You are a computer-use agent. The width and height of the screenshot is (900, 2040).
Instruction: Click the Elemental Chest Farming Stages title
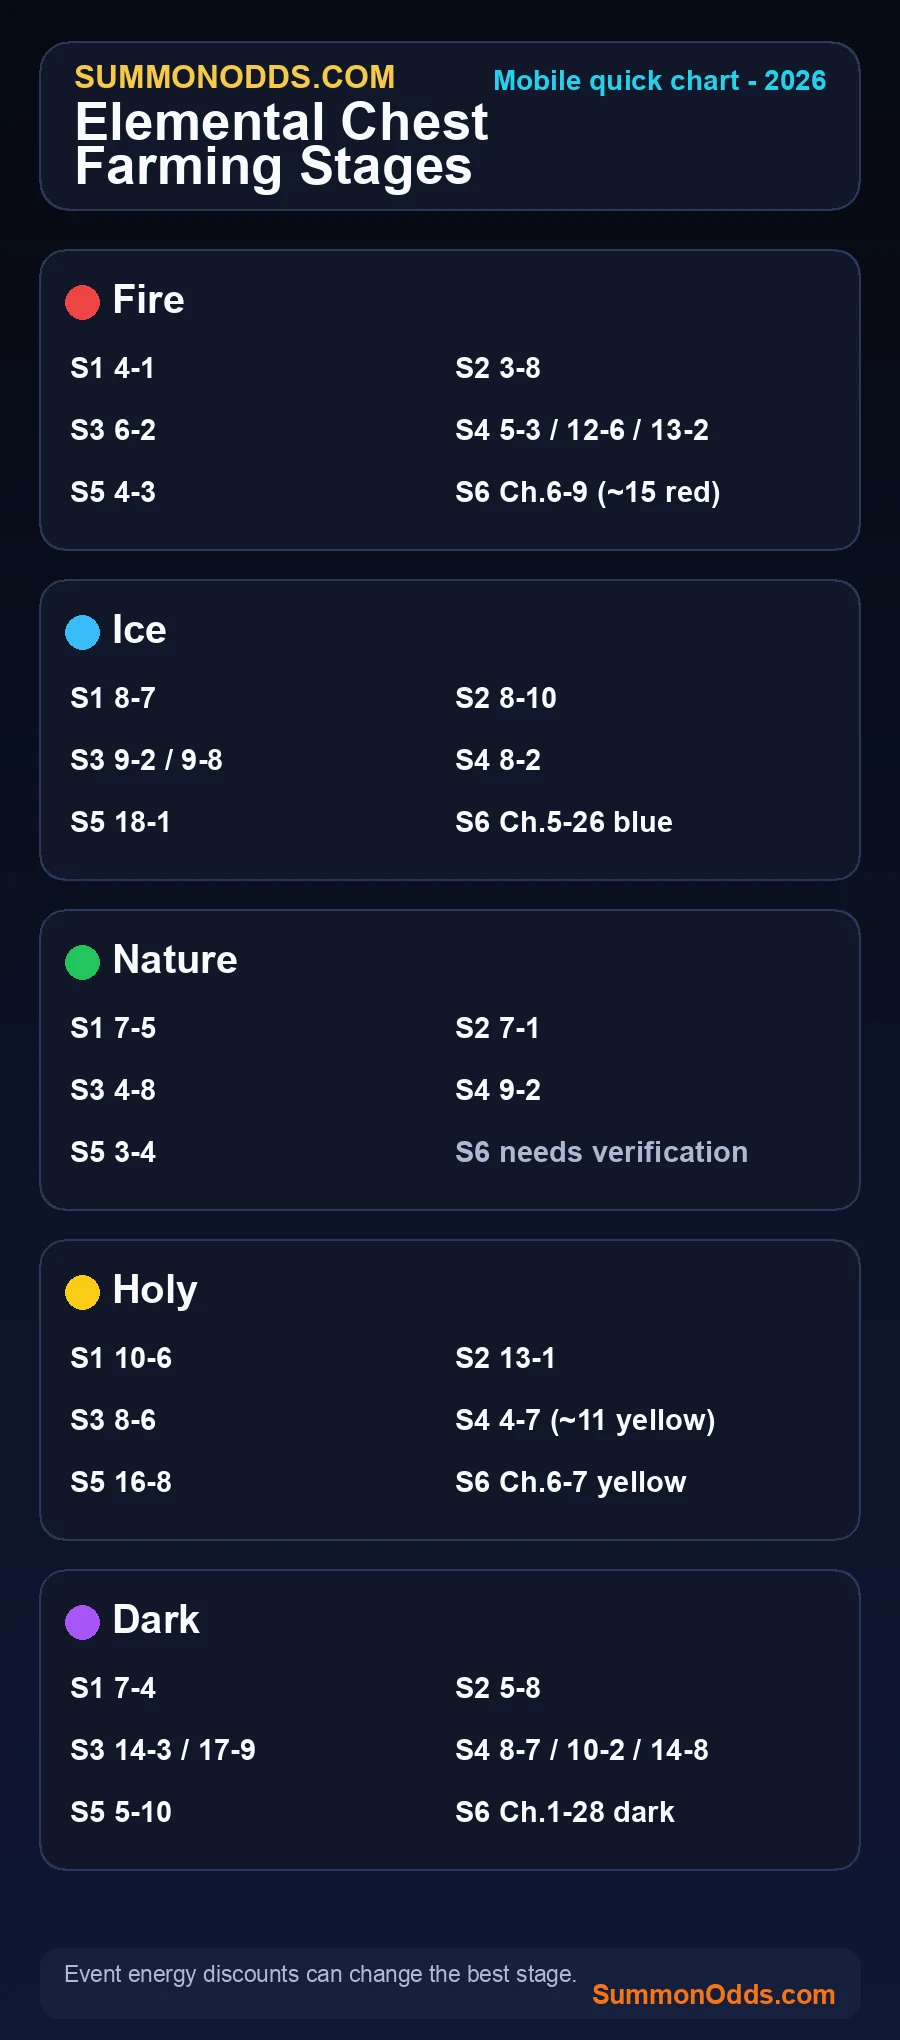[x=282, y=144]
